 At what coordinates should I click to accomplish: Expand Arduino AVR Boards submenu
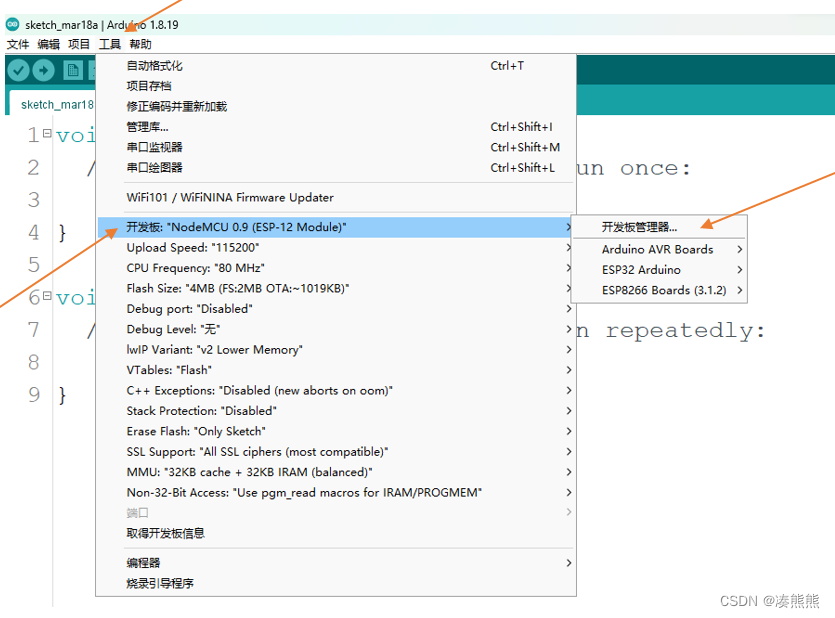coord(659,249)
